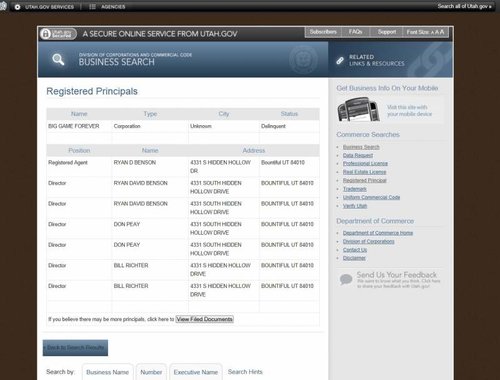Open the Professional License link

(365, 164)
